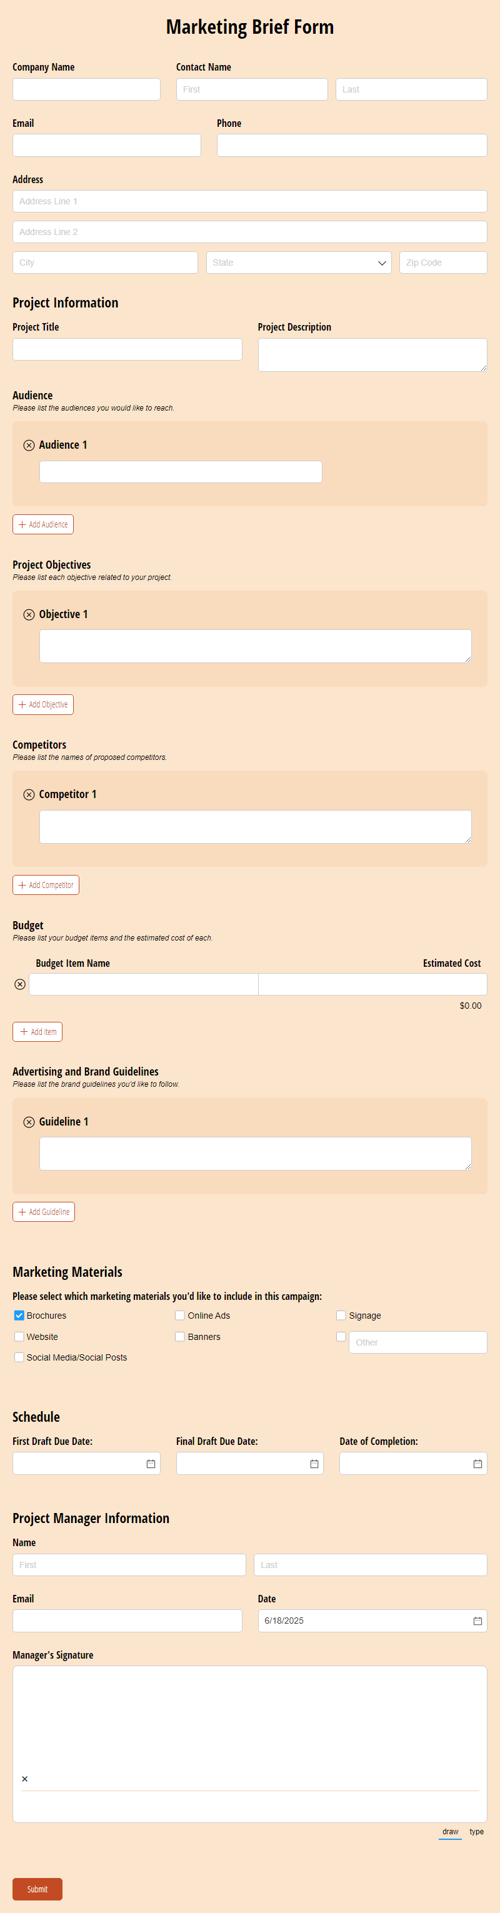Switch signature mode to type
The height and width of the screenshot is (1913, 500).
click(x=476, y=1832)
